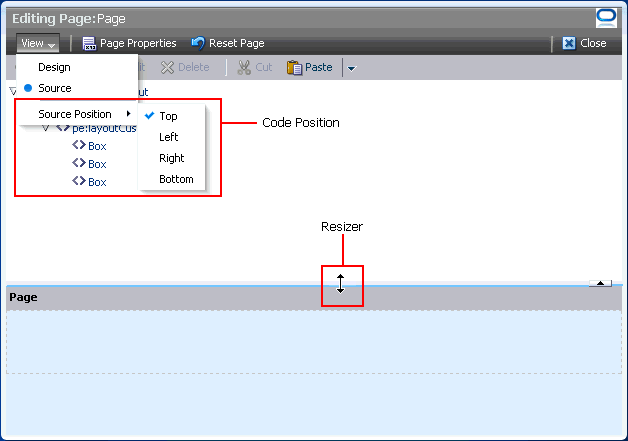Click the Page header bar
This screenshot has width=628, height=441.
pos(314,298)
